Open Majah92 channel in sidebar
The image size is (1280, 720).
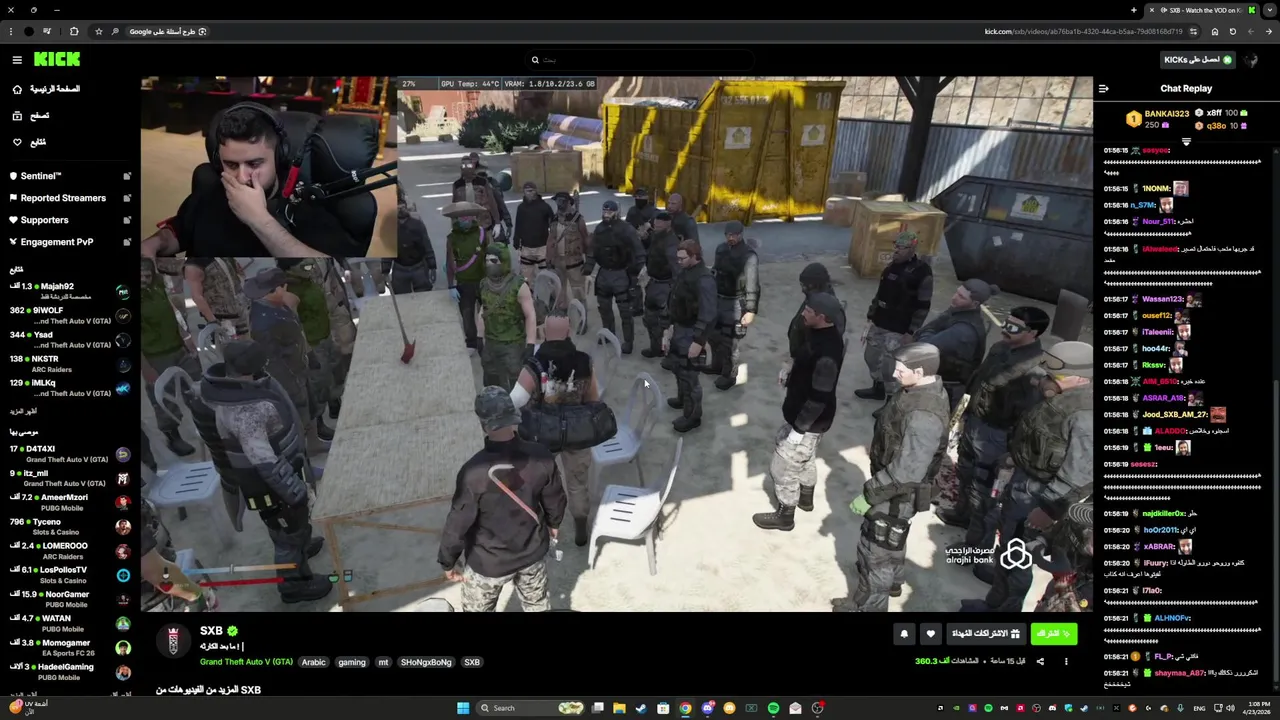pos(70,291)
